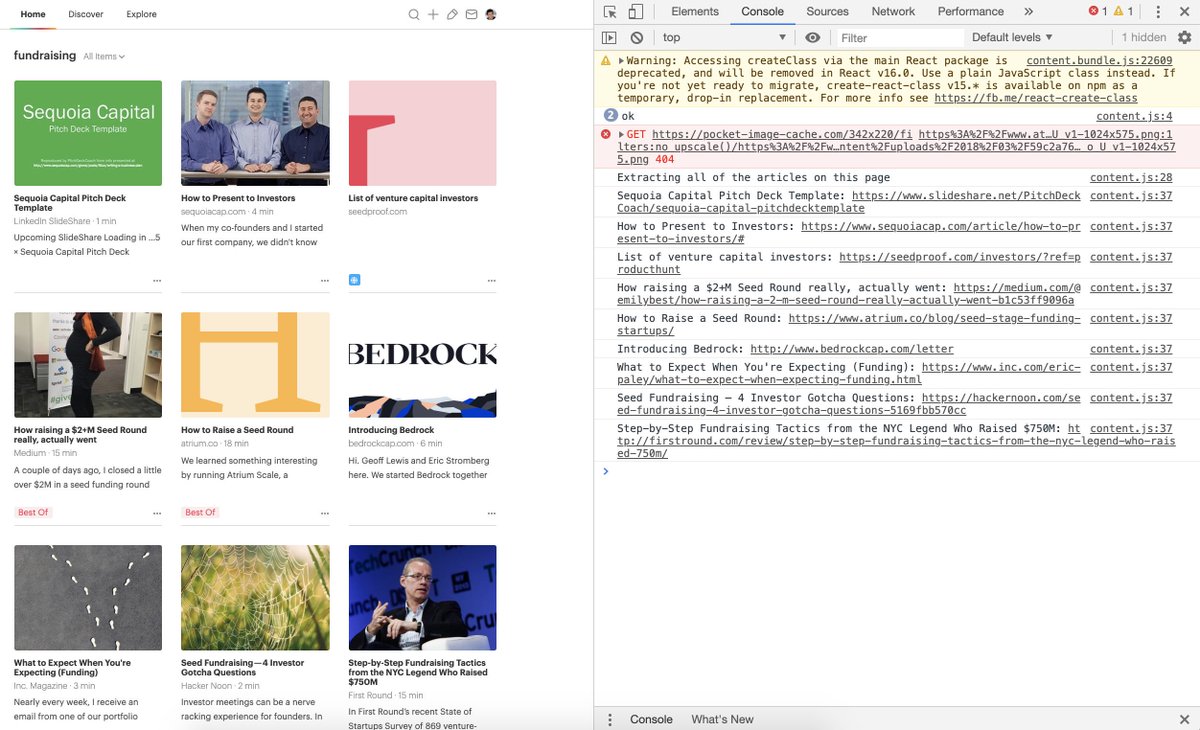Open the Network DevTools tab
The height and width of the screenshot is (730, 1200).
coord(893,12)
